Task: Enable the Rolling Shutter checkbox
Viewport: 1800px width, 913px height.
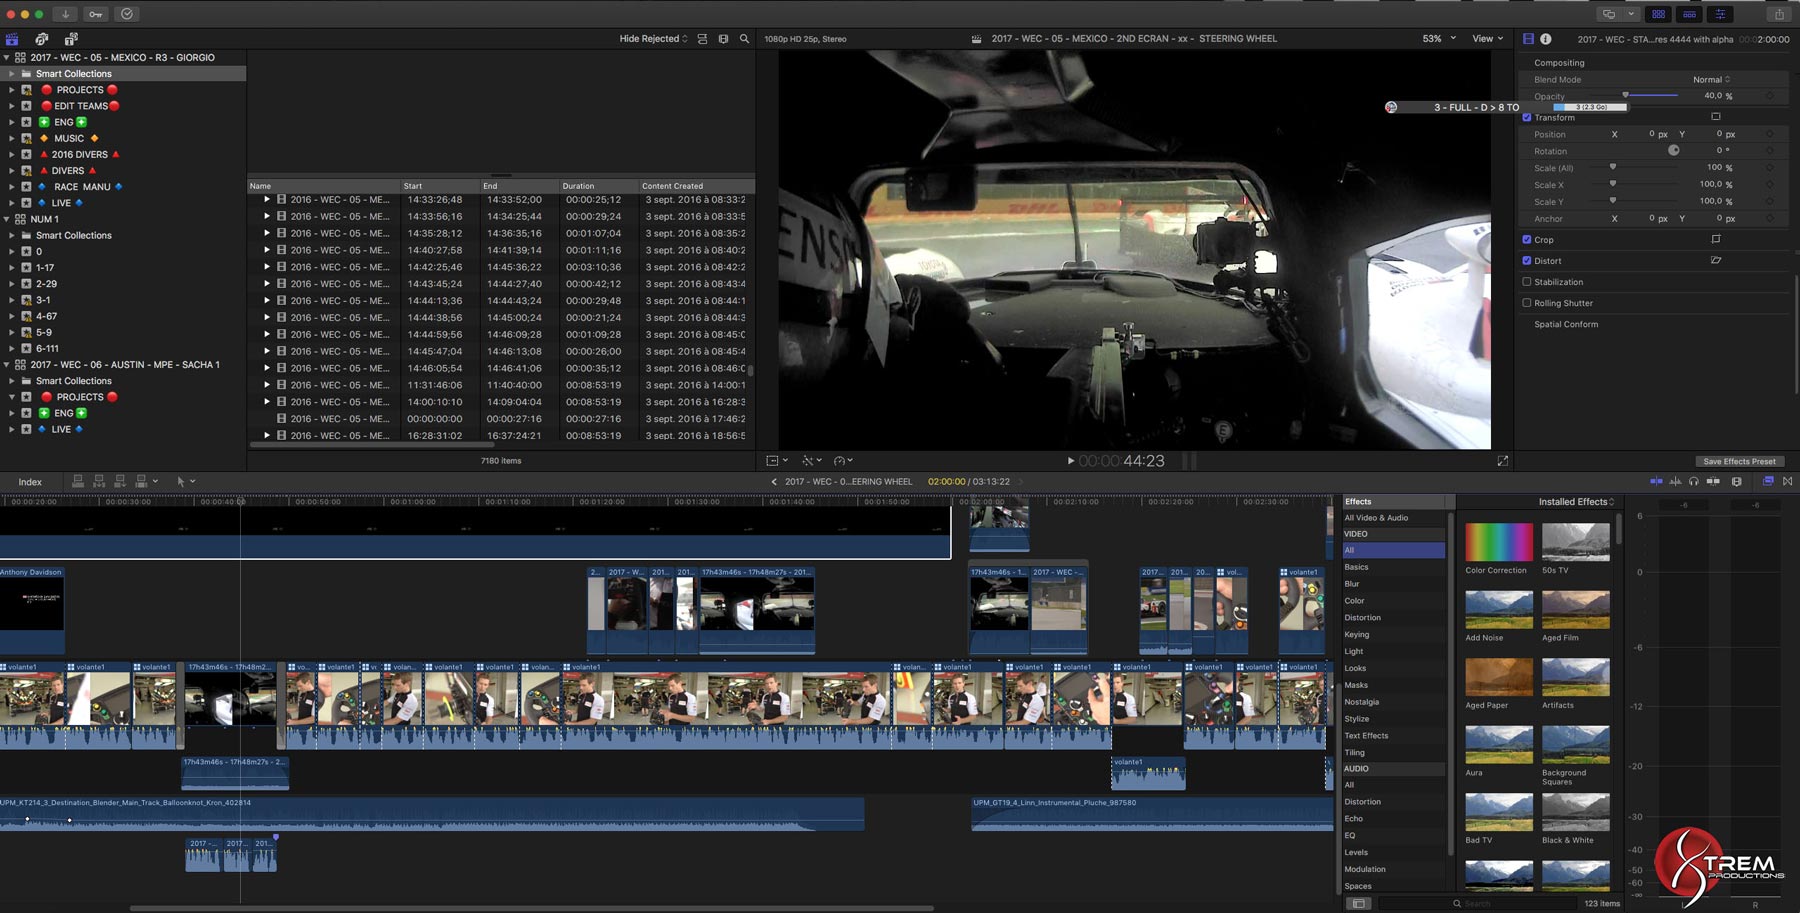Action: click(1527, 303)
